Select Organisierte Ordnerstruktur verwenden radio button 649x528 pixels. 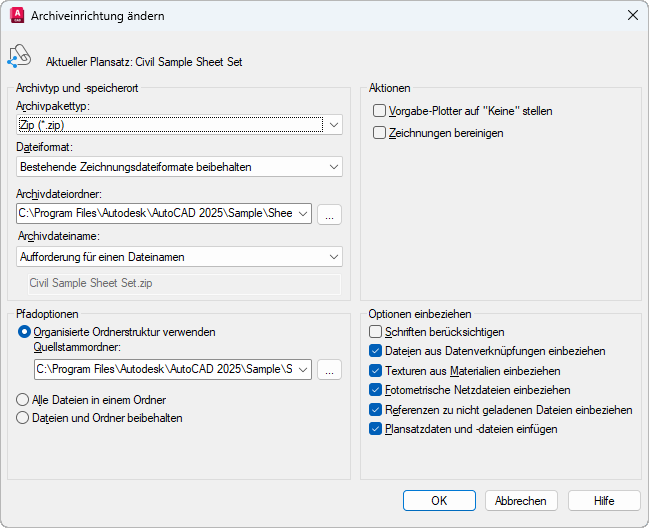point(24,332)
